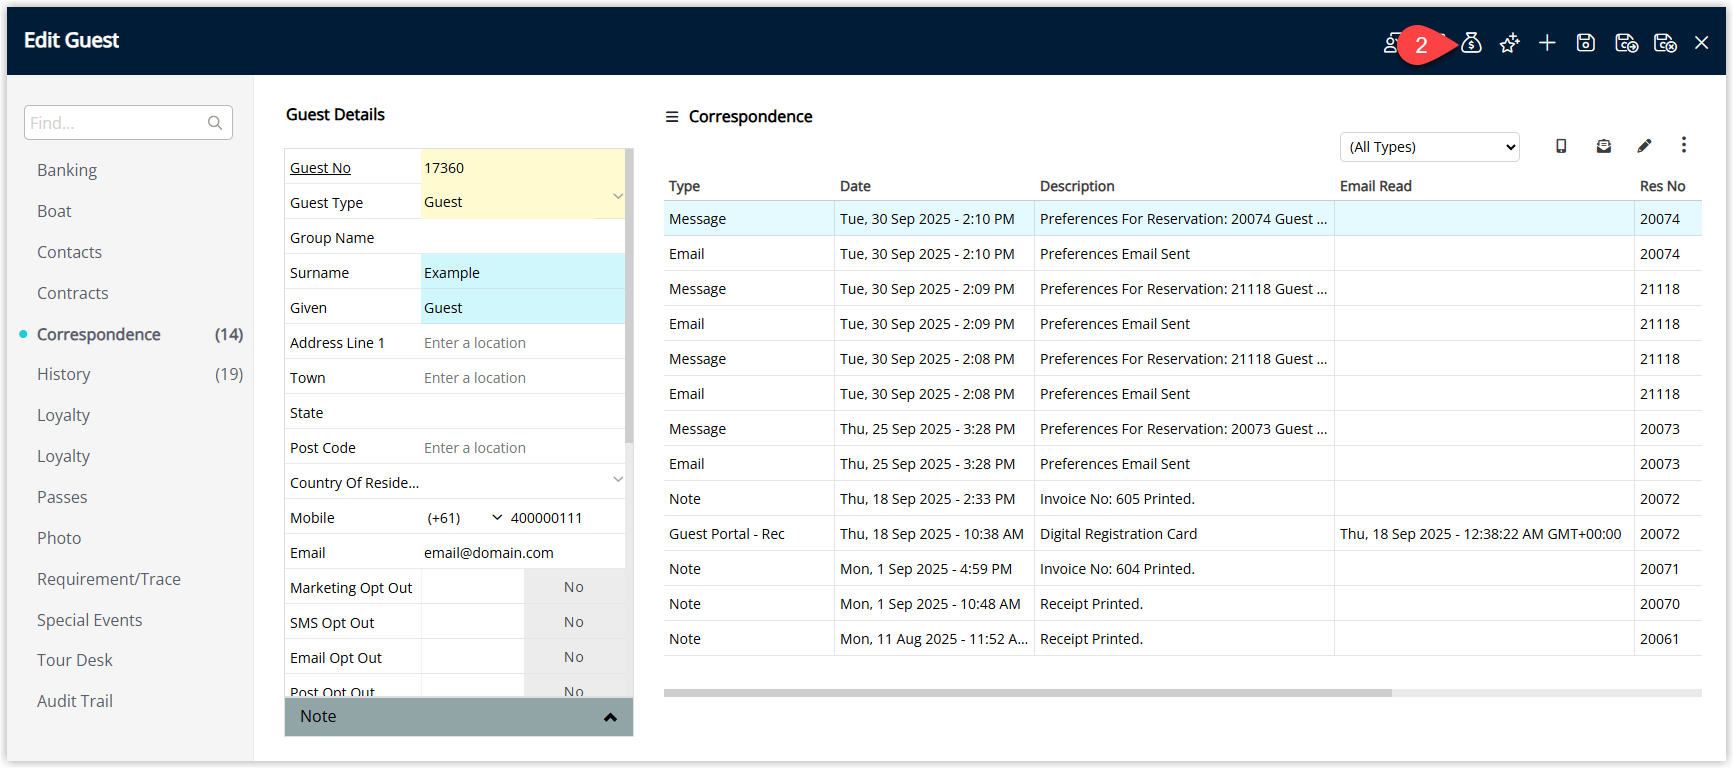The image size is (1734, 769).
Task: Click the Town location field
Action: pos(523,377)
